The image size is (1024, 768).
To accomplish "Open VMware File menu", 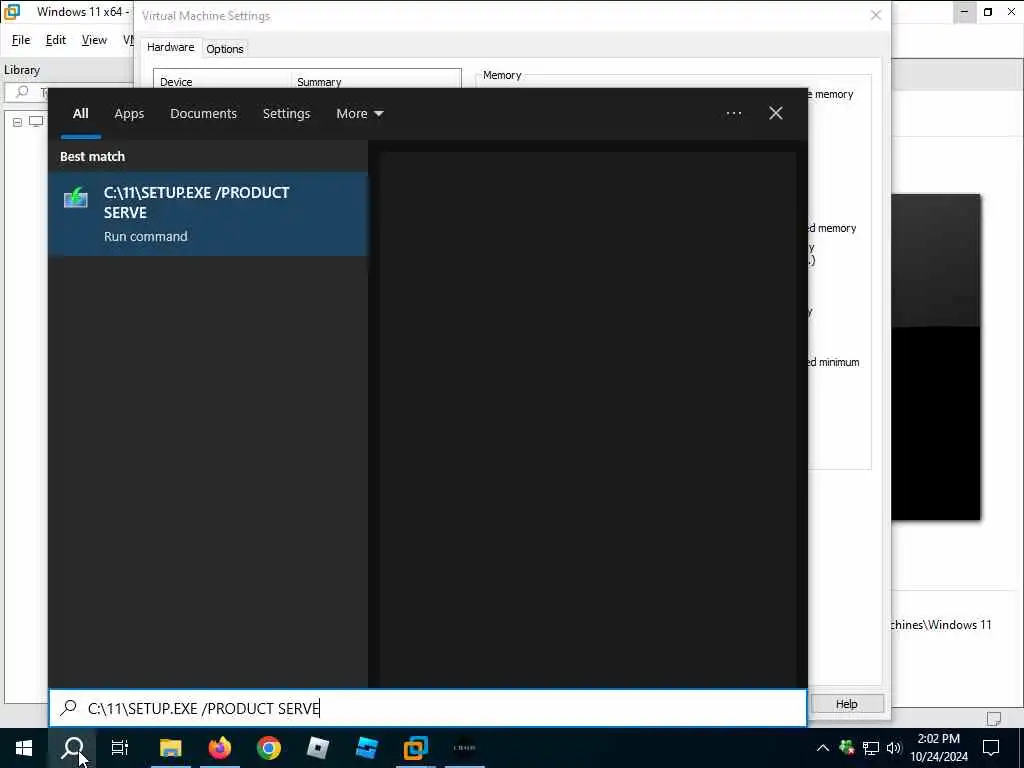I will click(21, 40).
